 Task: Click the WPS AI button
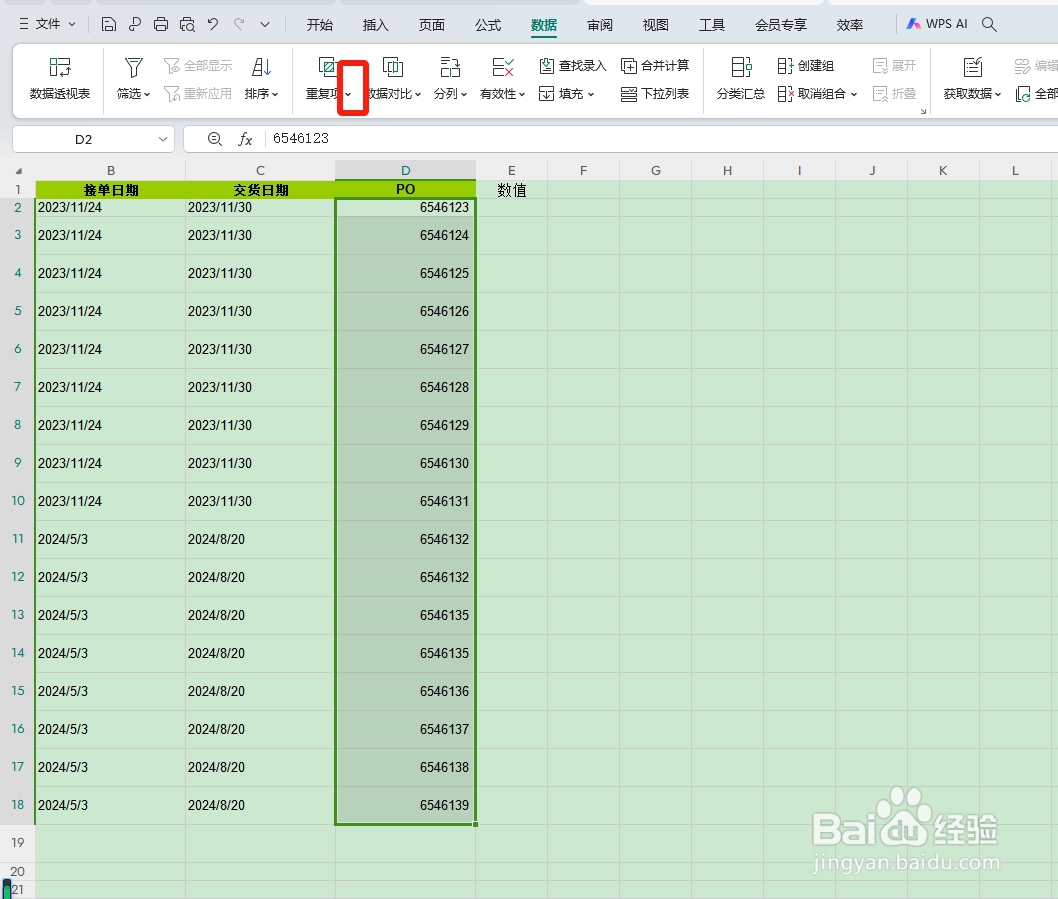click(x=936, y=22)
